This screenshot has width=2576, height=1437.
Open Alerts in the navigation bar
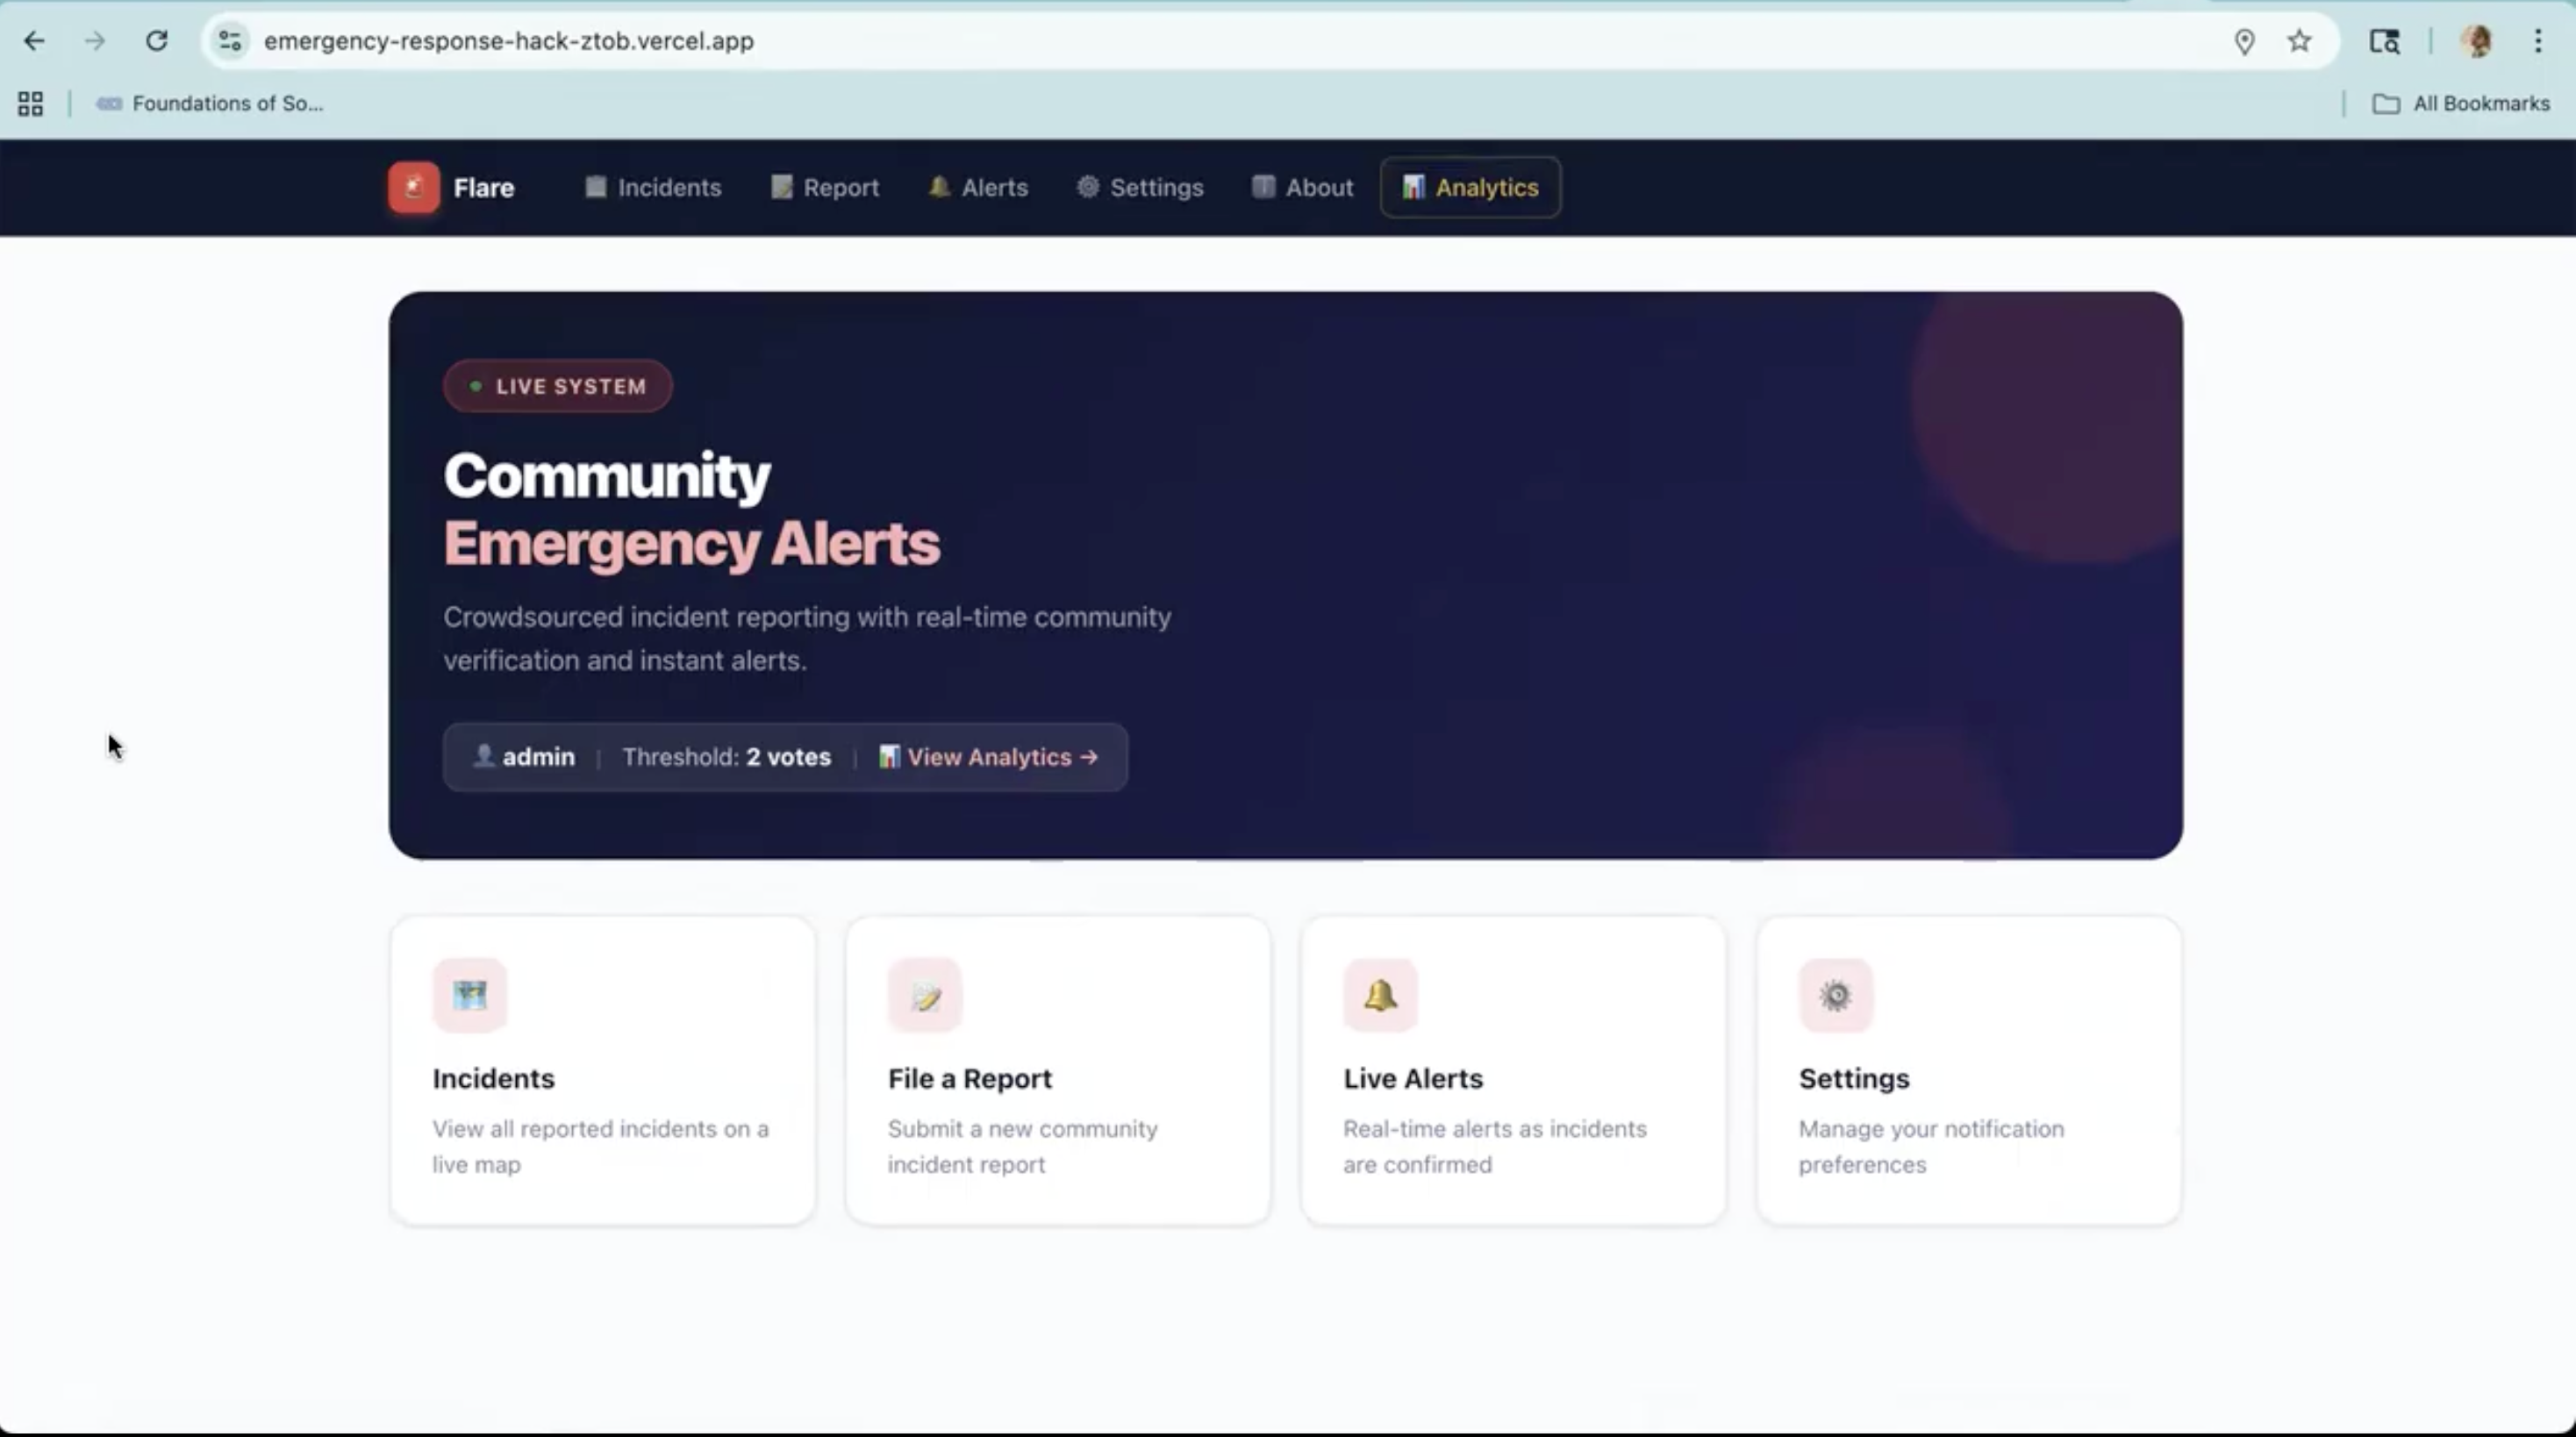coord(978,188)
